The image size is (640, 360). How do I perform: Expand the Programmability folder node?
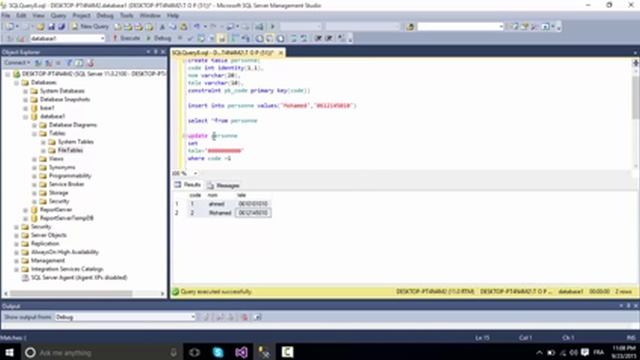(34, 176)
